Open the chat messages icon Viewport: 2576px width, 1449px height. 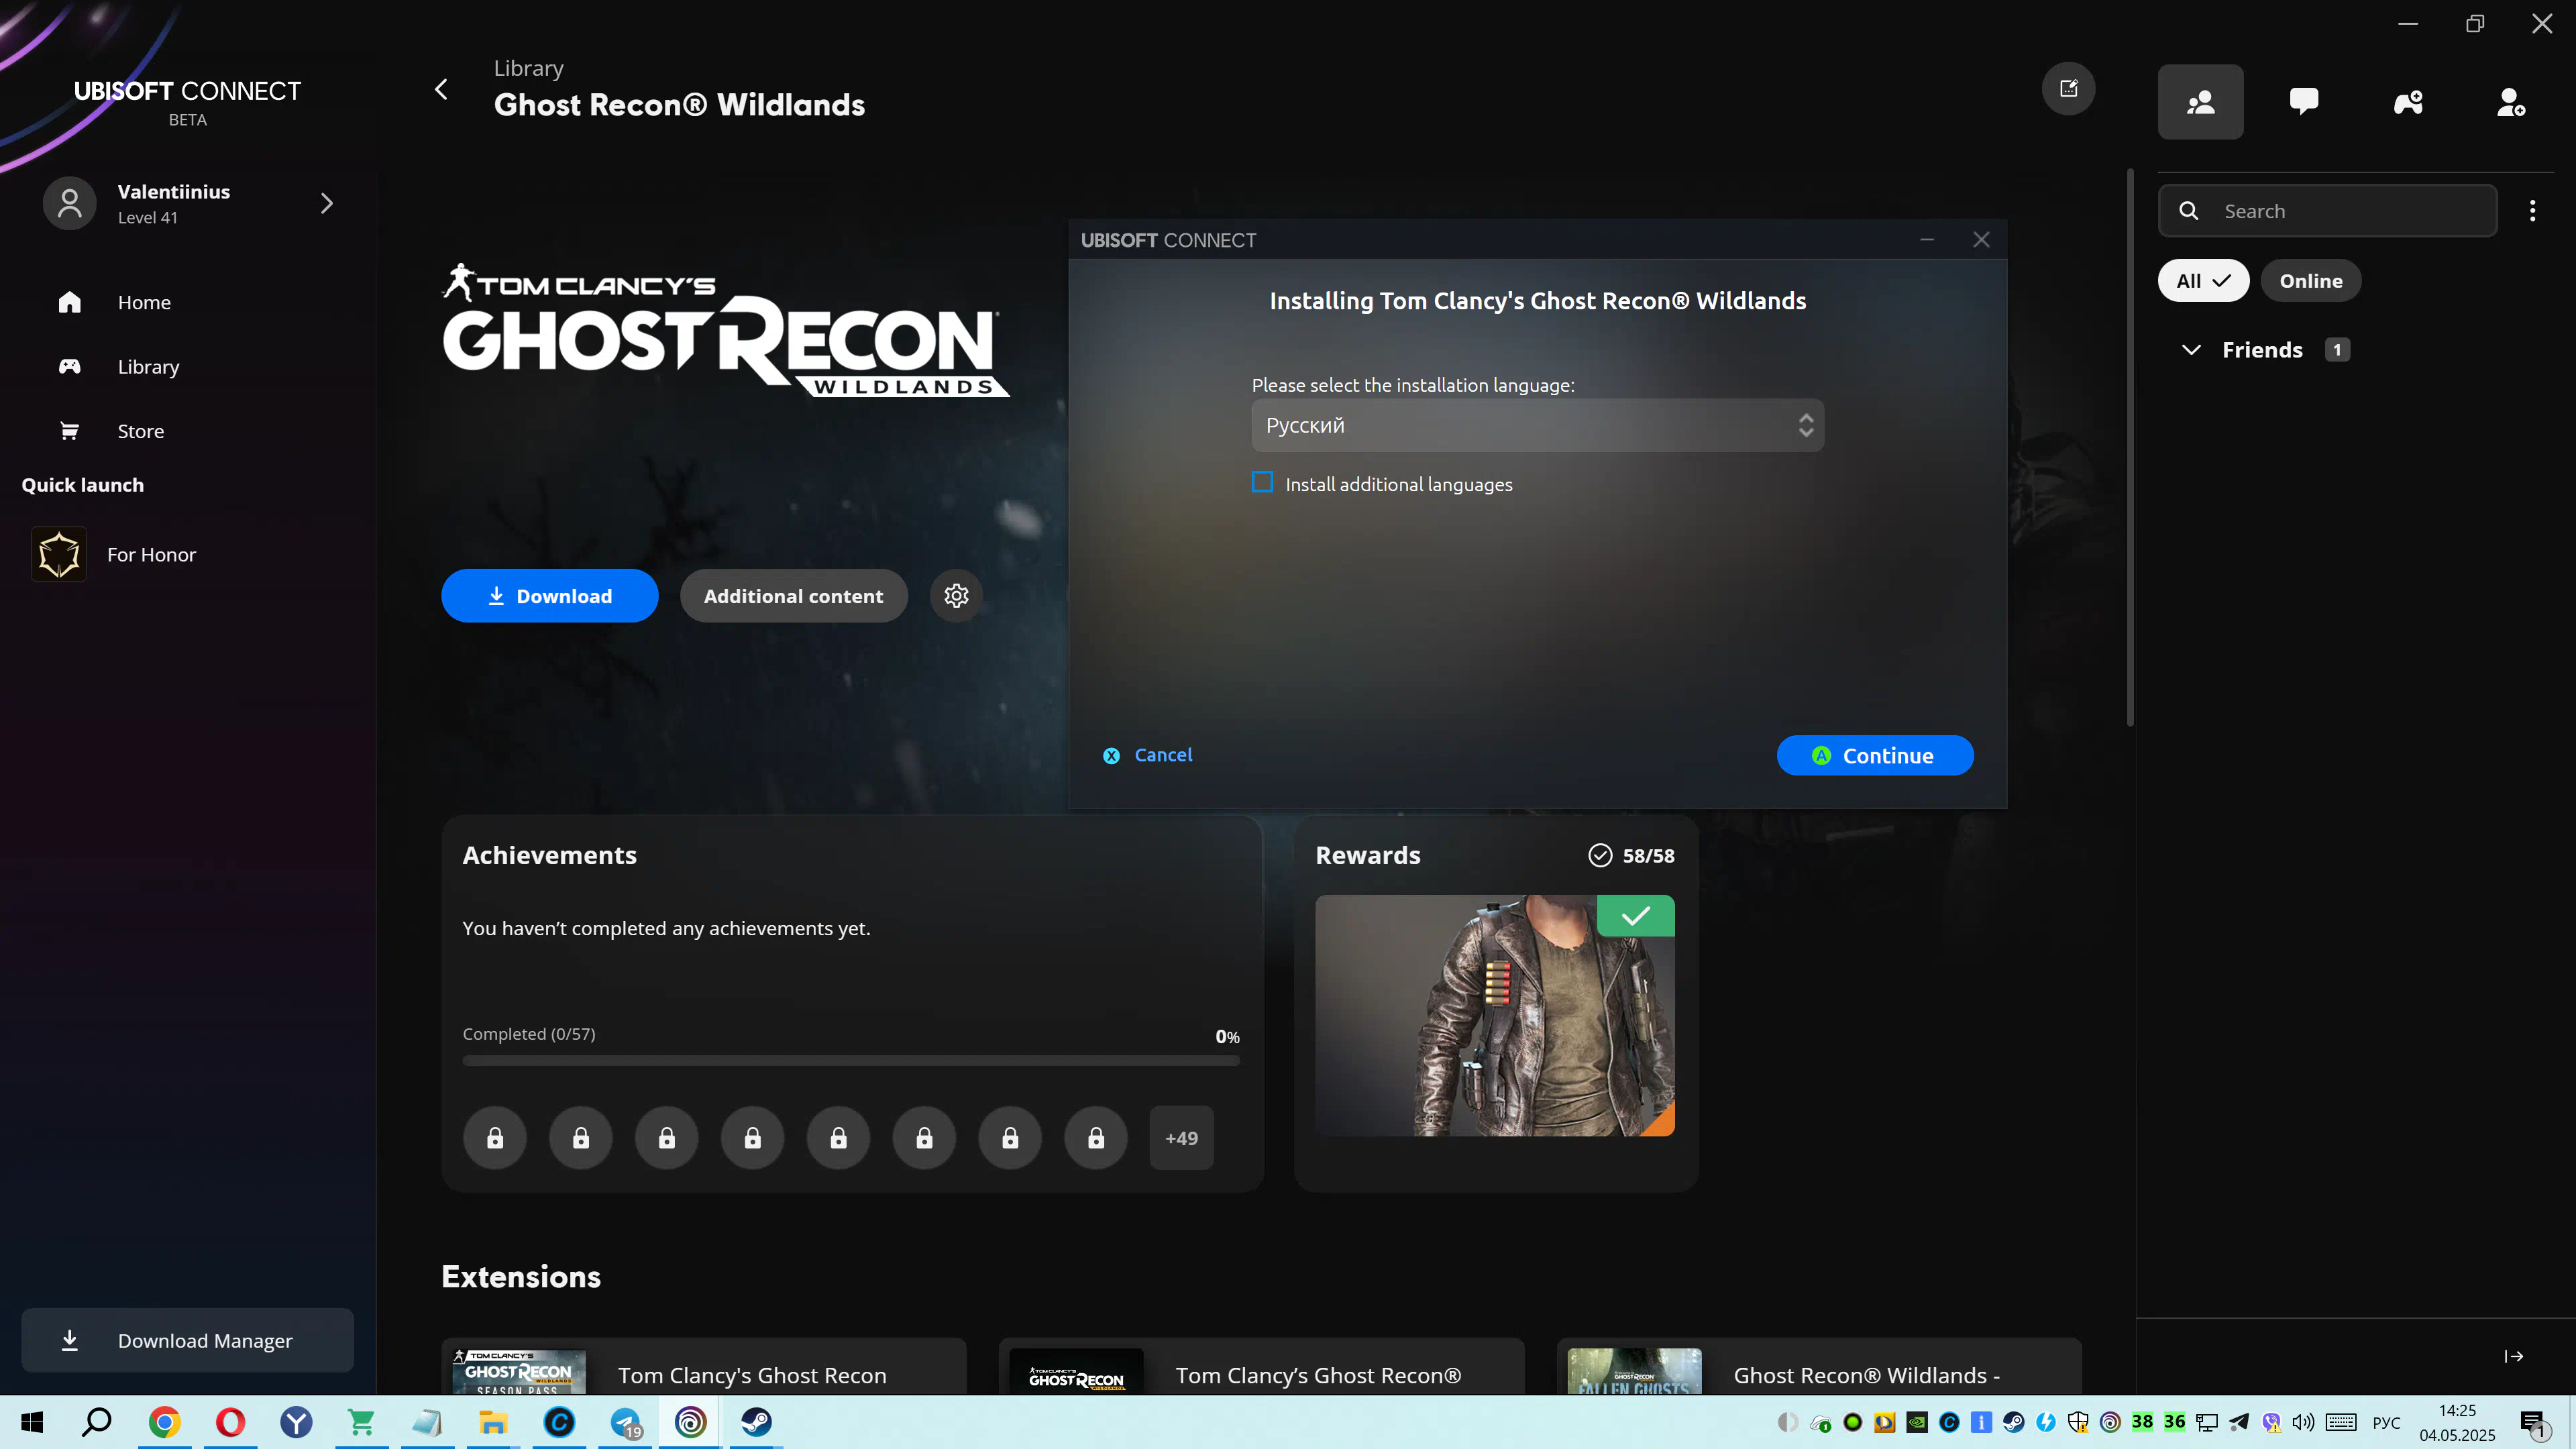2304,101
